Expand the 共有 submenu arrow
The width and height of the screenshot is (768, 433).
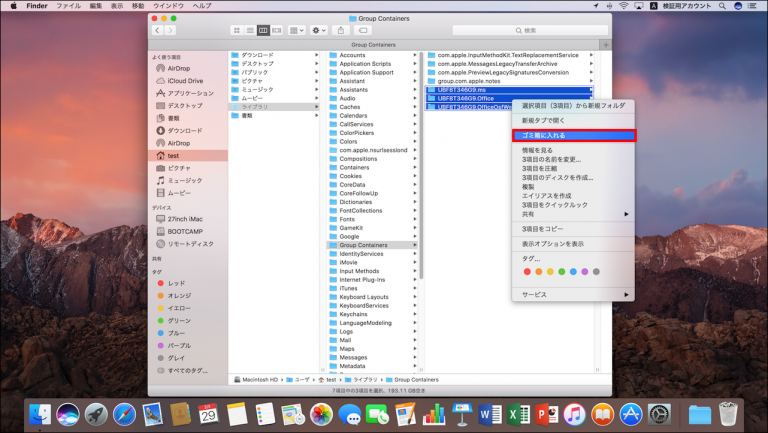click(626, 214)
